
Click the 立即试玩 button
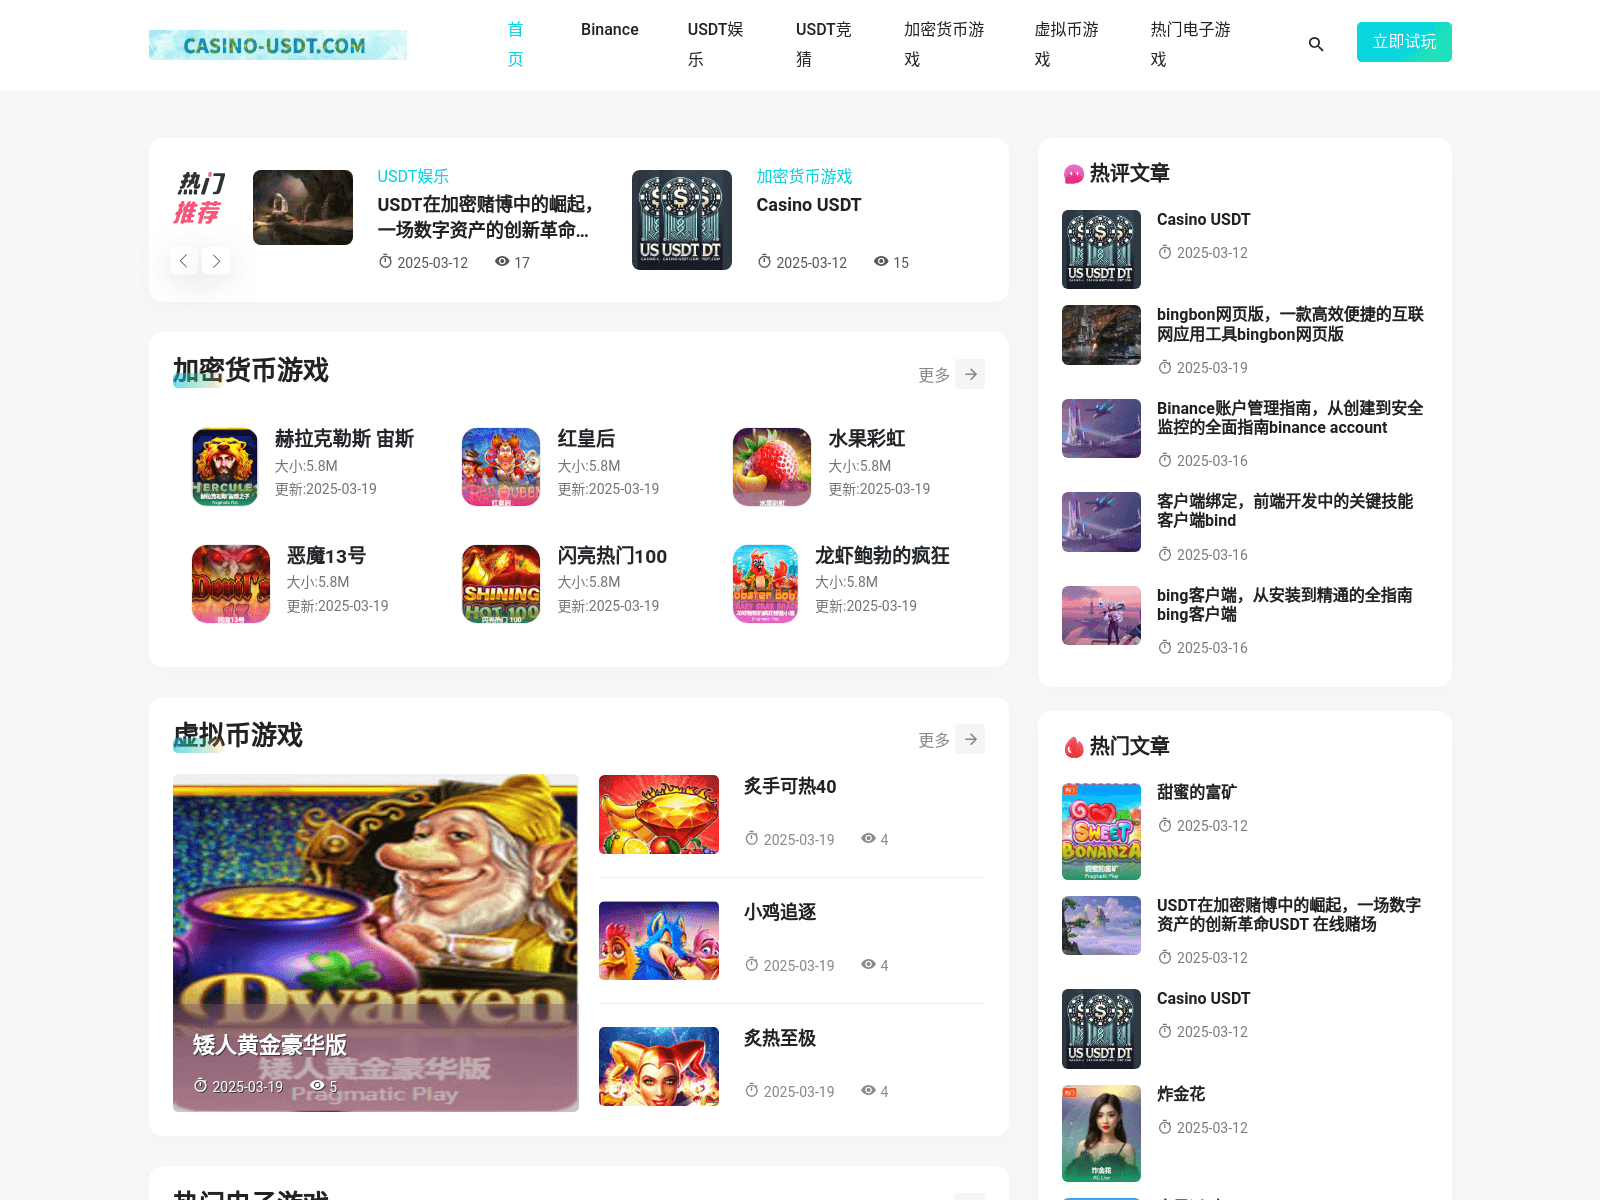pos(1403,42)
